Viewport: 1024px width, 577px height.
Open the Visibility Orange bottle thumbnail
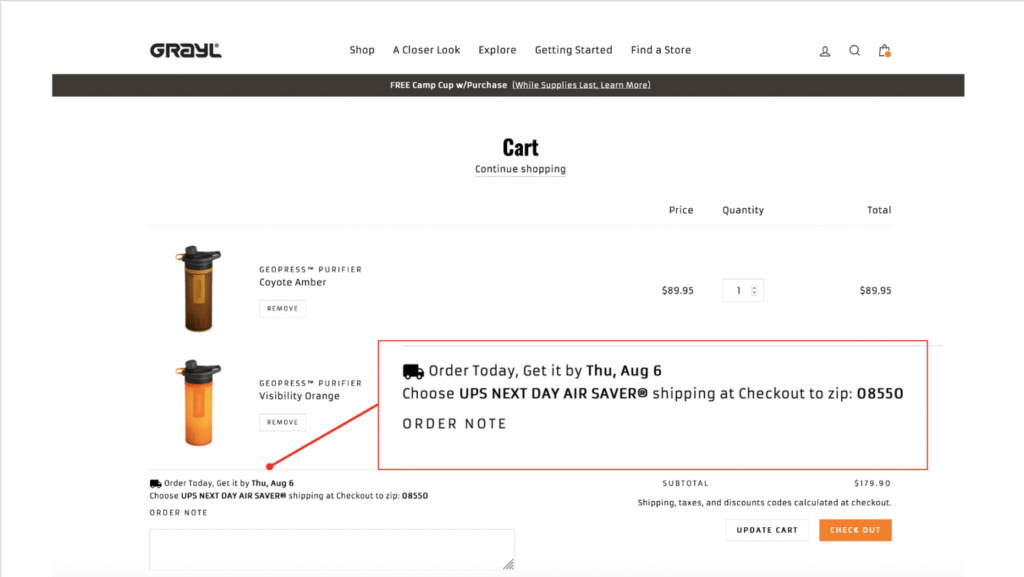(x=199, y=403)
